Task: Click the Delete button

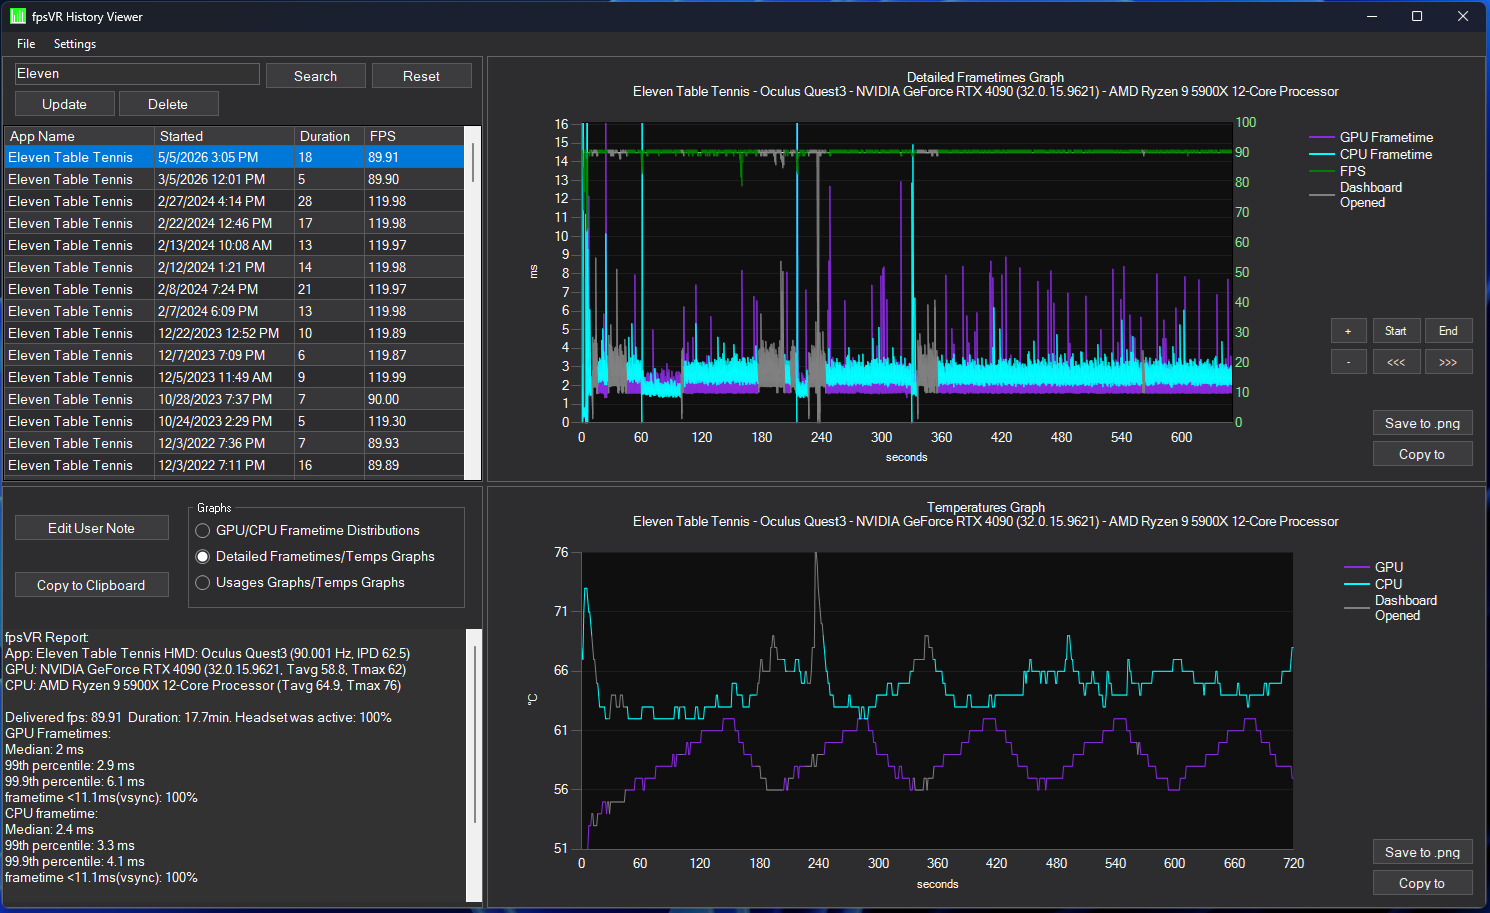Action: coord(168,104)
